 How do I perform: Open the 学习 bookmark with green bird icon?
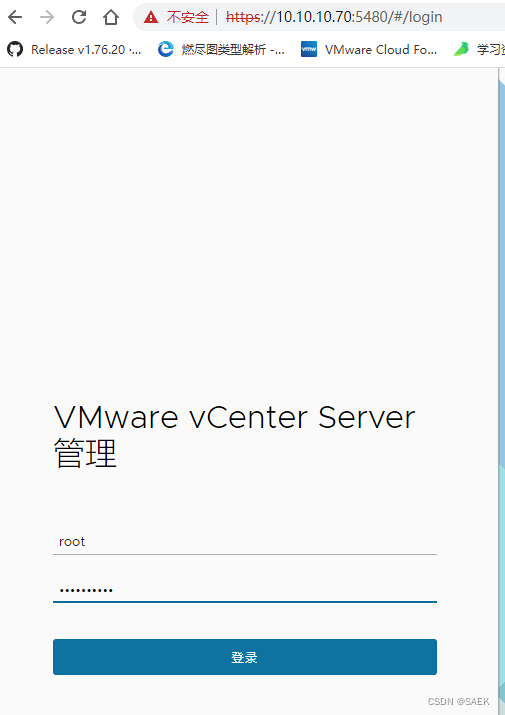click(479, 49)
